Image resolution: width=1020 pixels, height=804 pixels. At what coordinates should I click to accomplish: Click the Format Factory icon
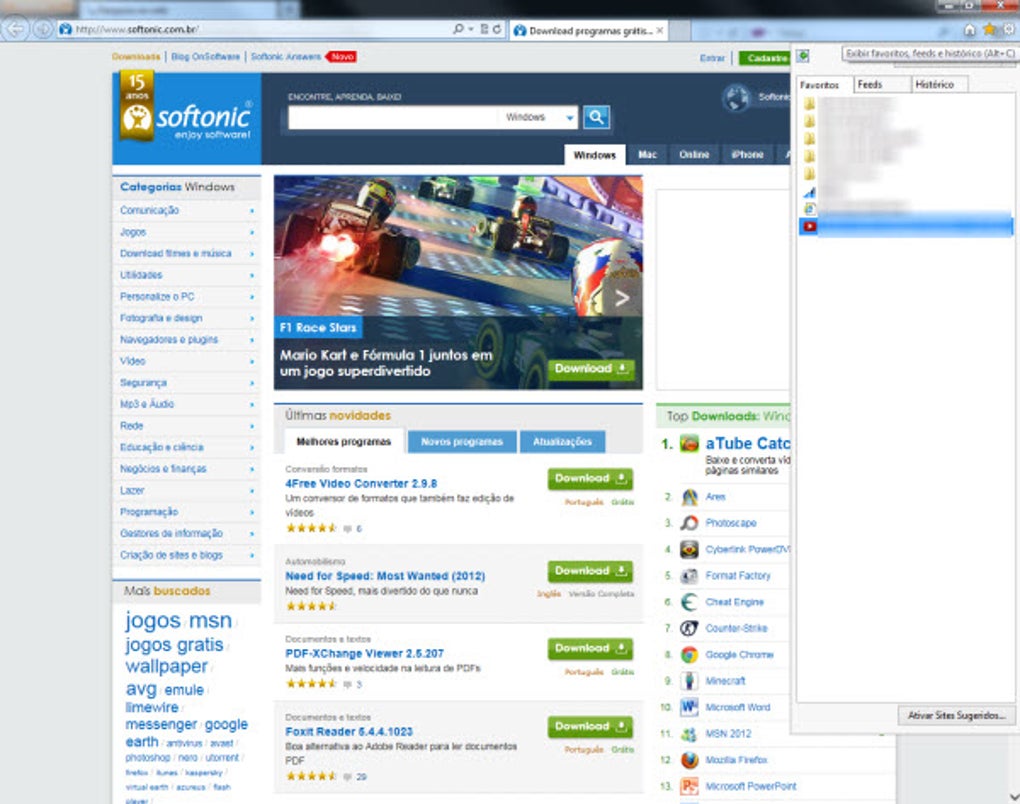(x=690, y=576)
